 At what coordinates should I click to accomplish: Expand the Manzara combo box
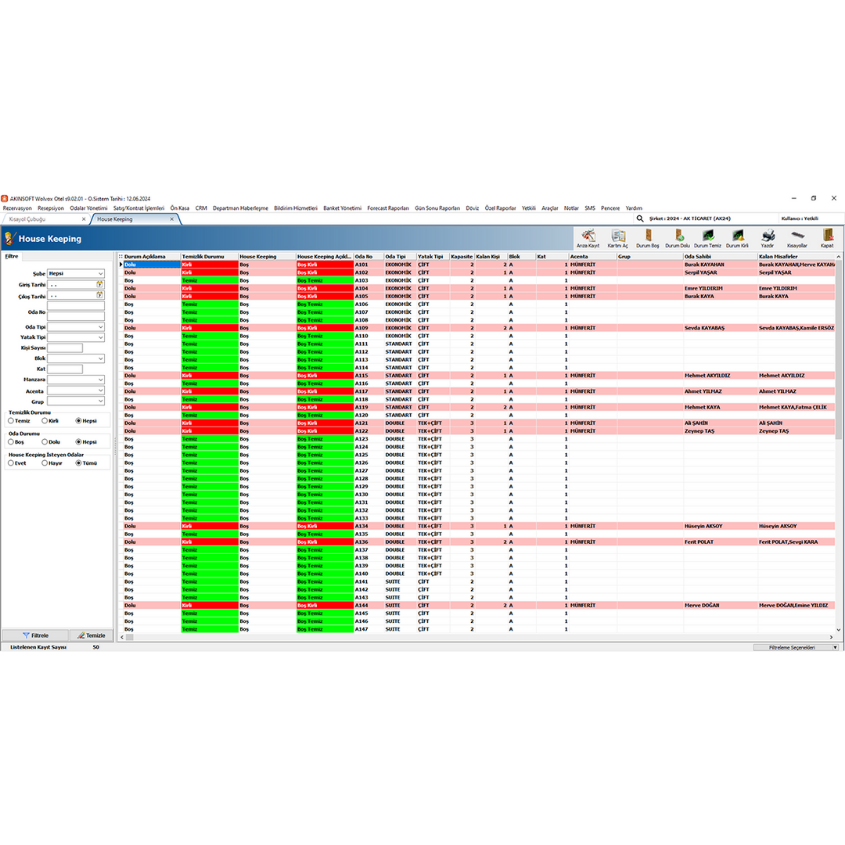pos(100,380)
